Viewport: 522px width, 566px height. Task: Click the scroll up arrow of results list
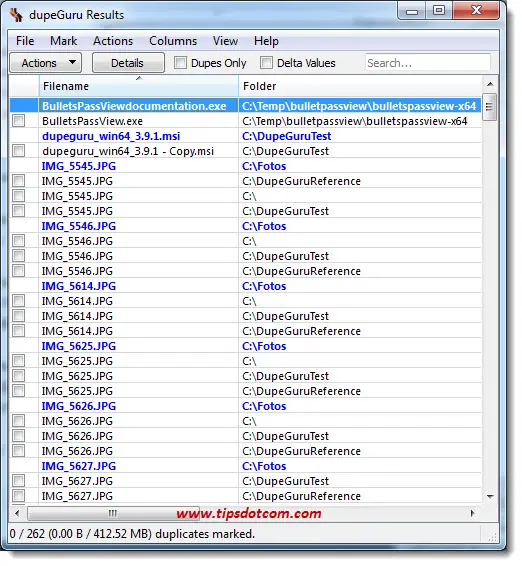(x=490, y=84)
